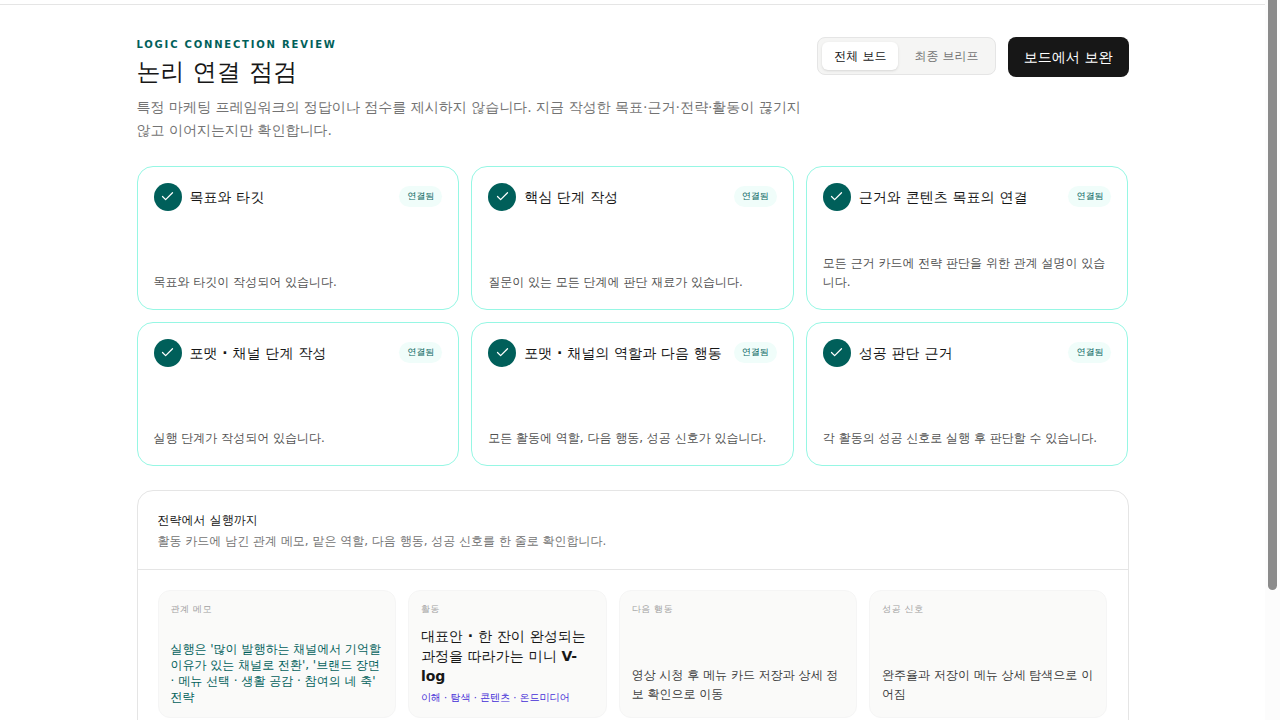
Task: Select the 성공 판단 근거 card title
Action: [x=905, y=354]
